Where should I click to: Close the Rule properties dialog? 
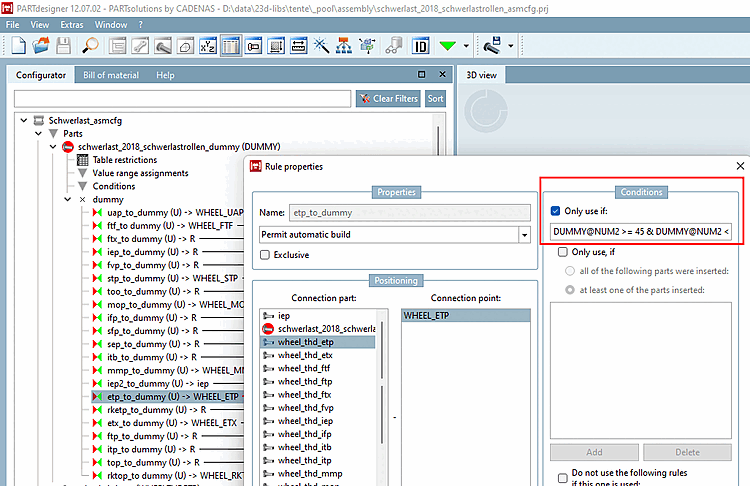click(740, 166)
